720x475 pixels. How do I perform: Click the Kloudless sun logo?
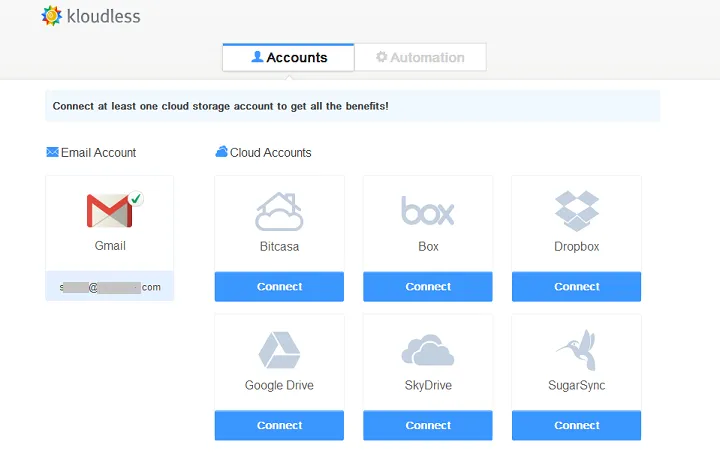[51, 16]
